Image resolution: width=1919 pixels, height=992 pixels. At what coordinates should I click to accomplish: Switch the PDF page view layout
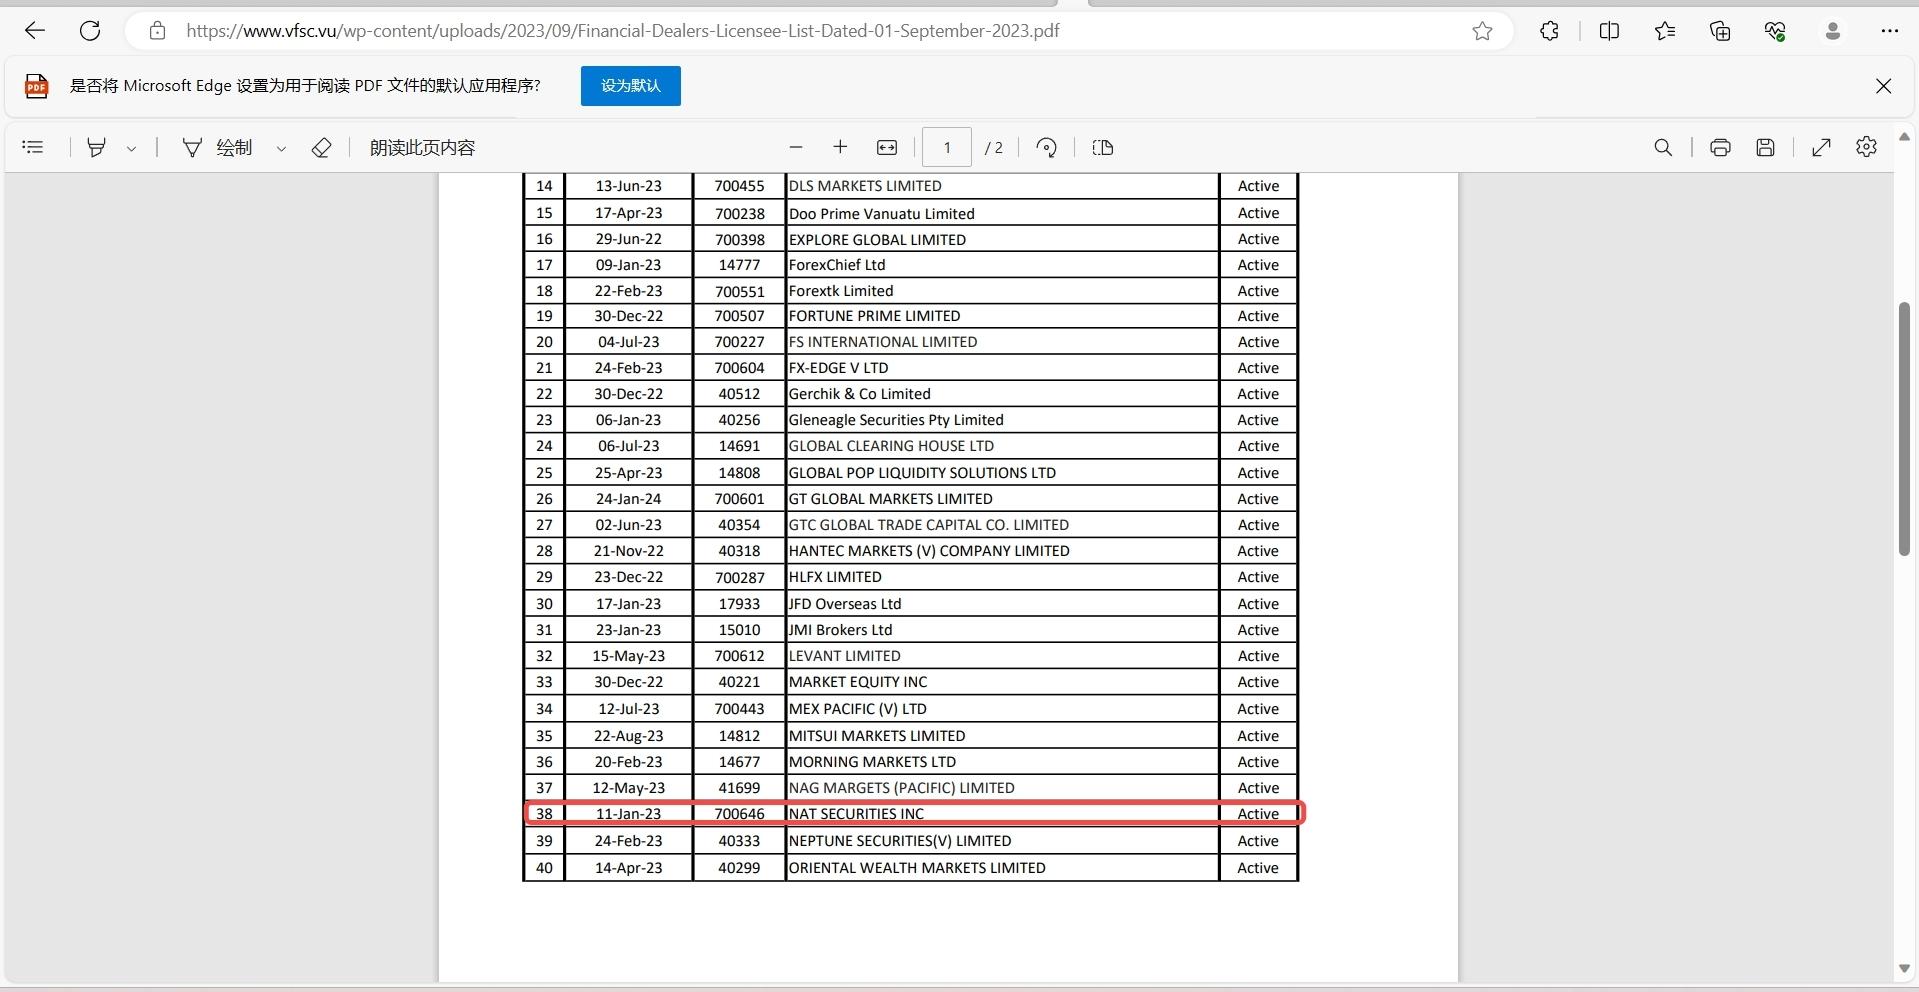pyautogui.click(x=1103, y=147)
